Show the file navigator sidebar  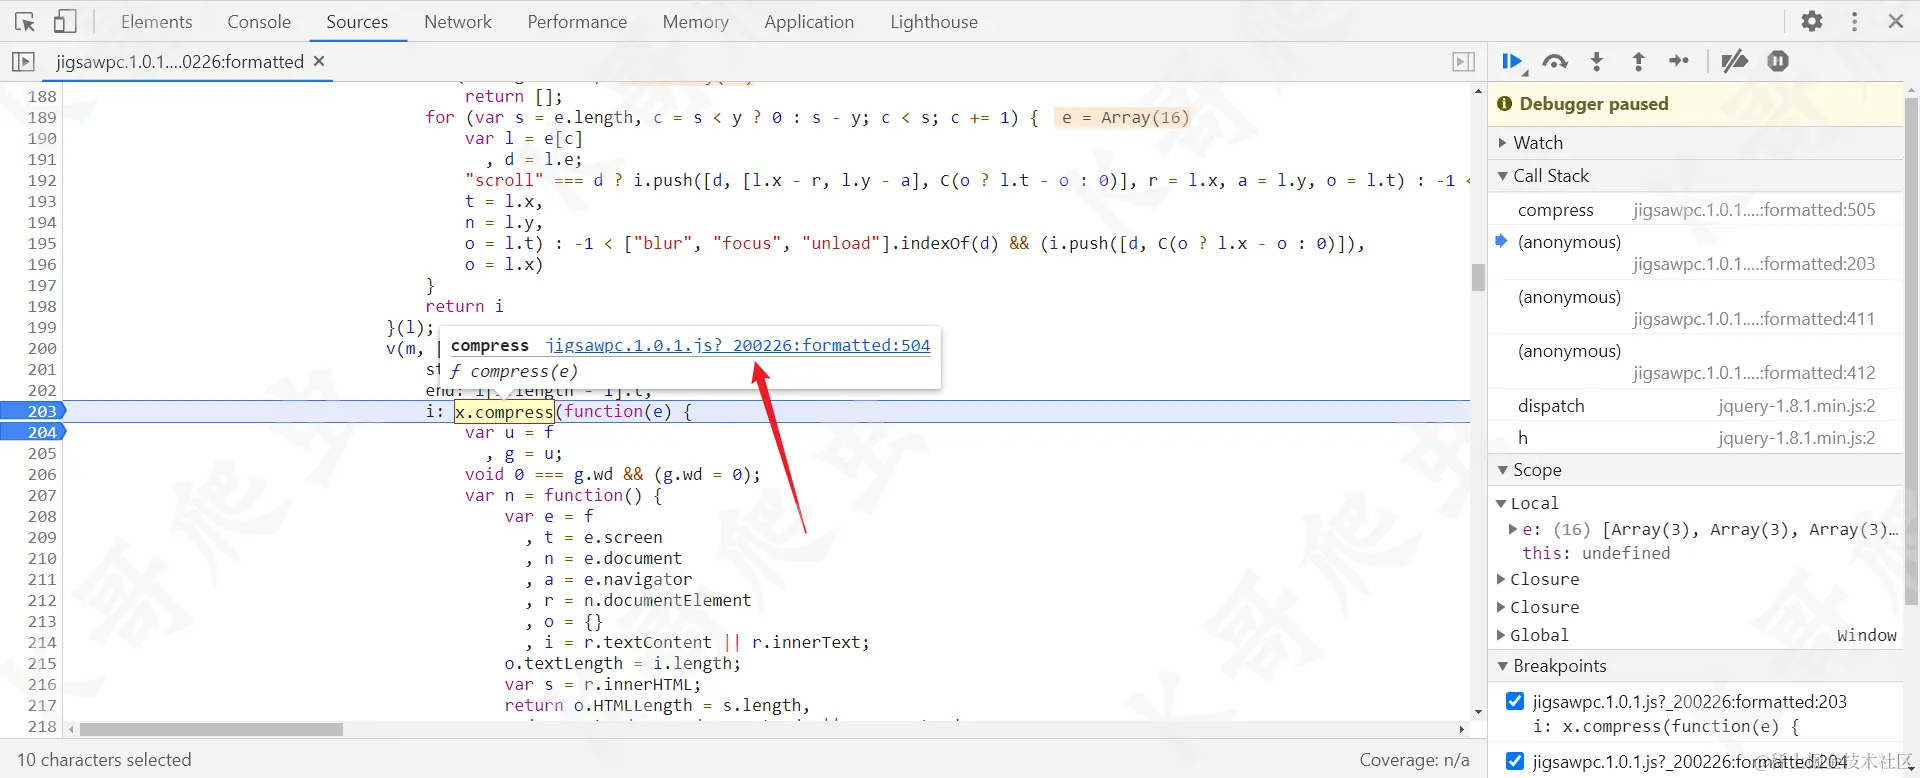tap(23, 62)
